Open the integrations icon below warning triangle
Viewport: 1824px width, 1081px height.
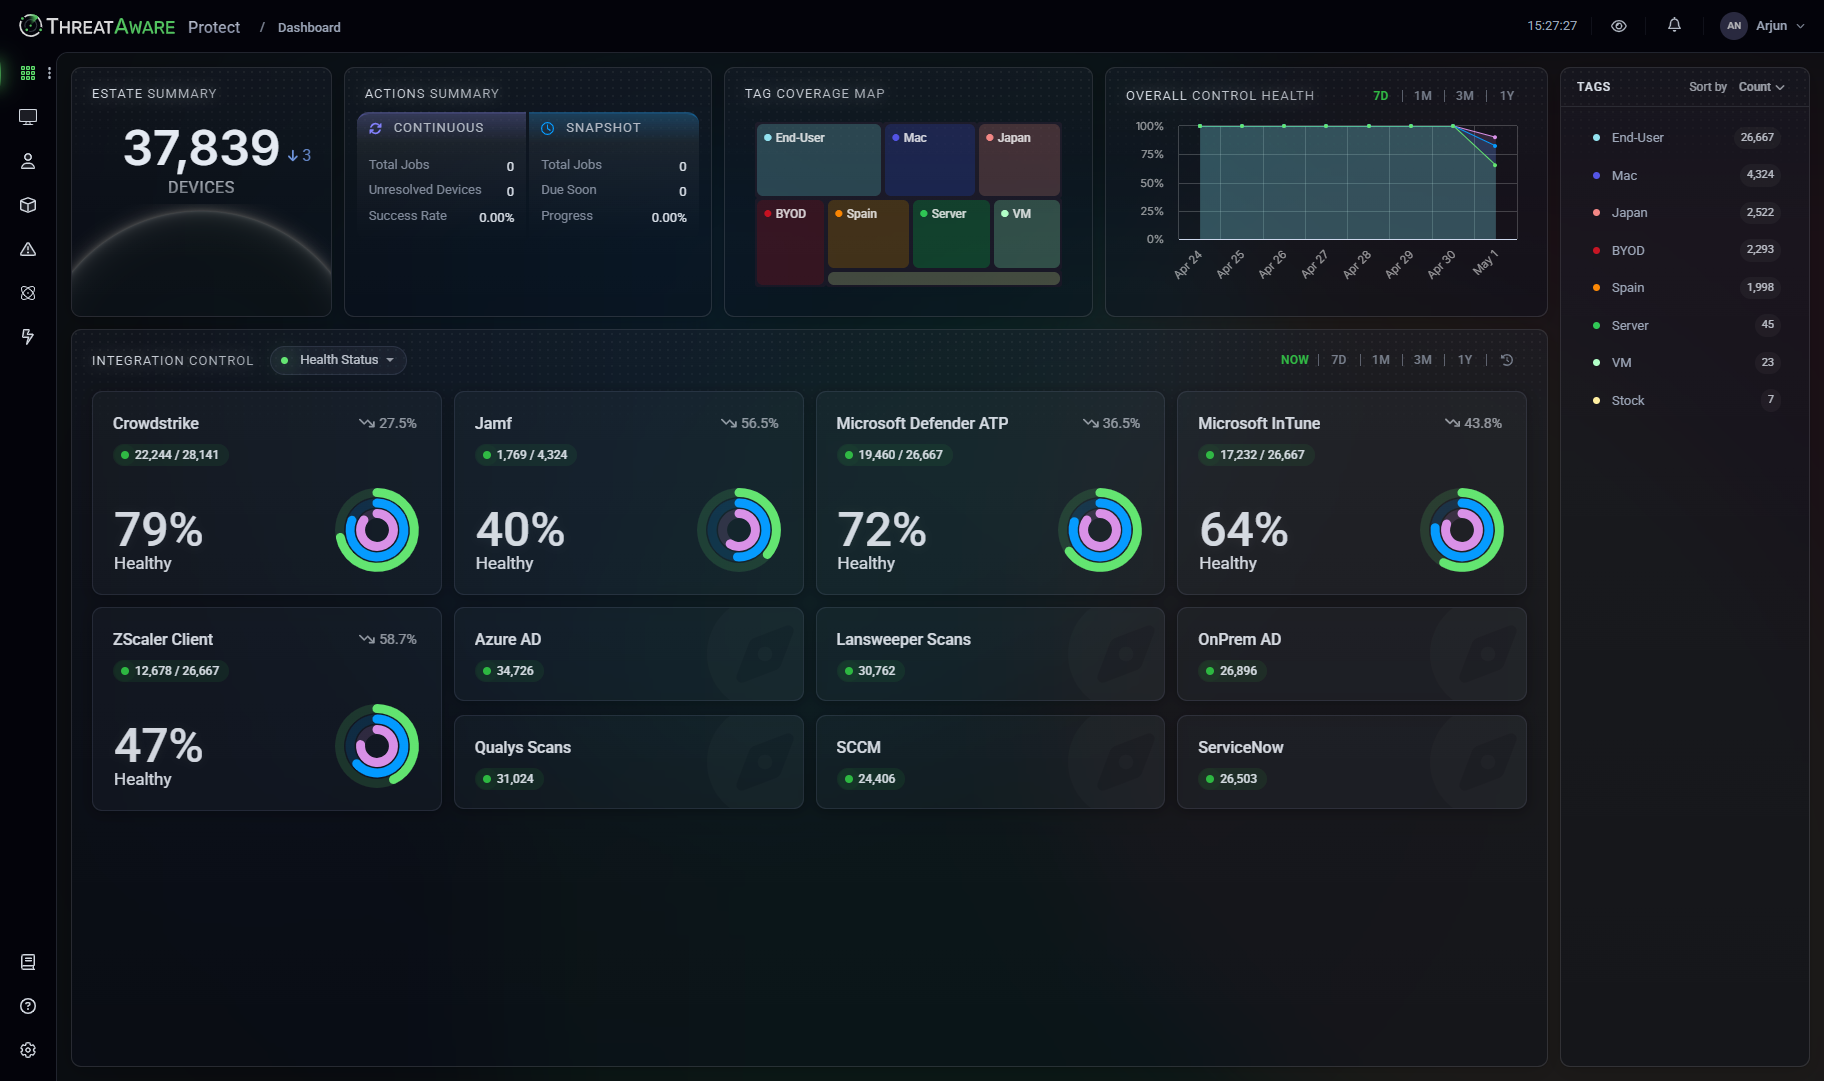pyautogui.click(x=28, y=293)
